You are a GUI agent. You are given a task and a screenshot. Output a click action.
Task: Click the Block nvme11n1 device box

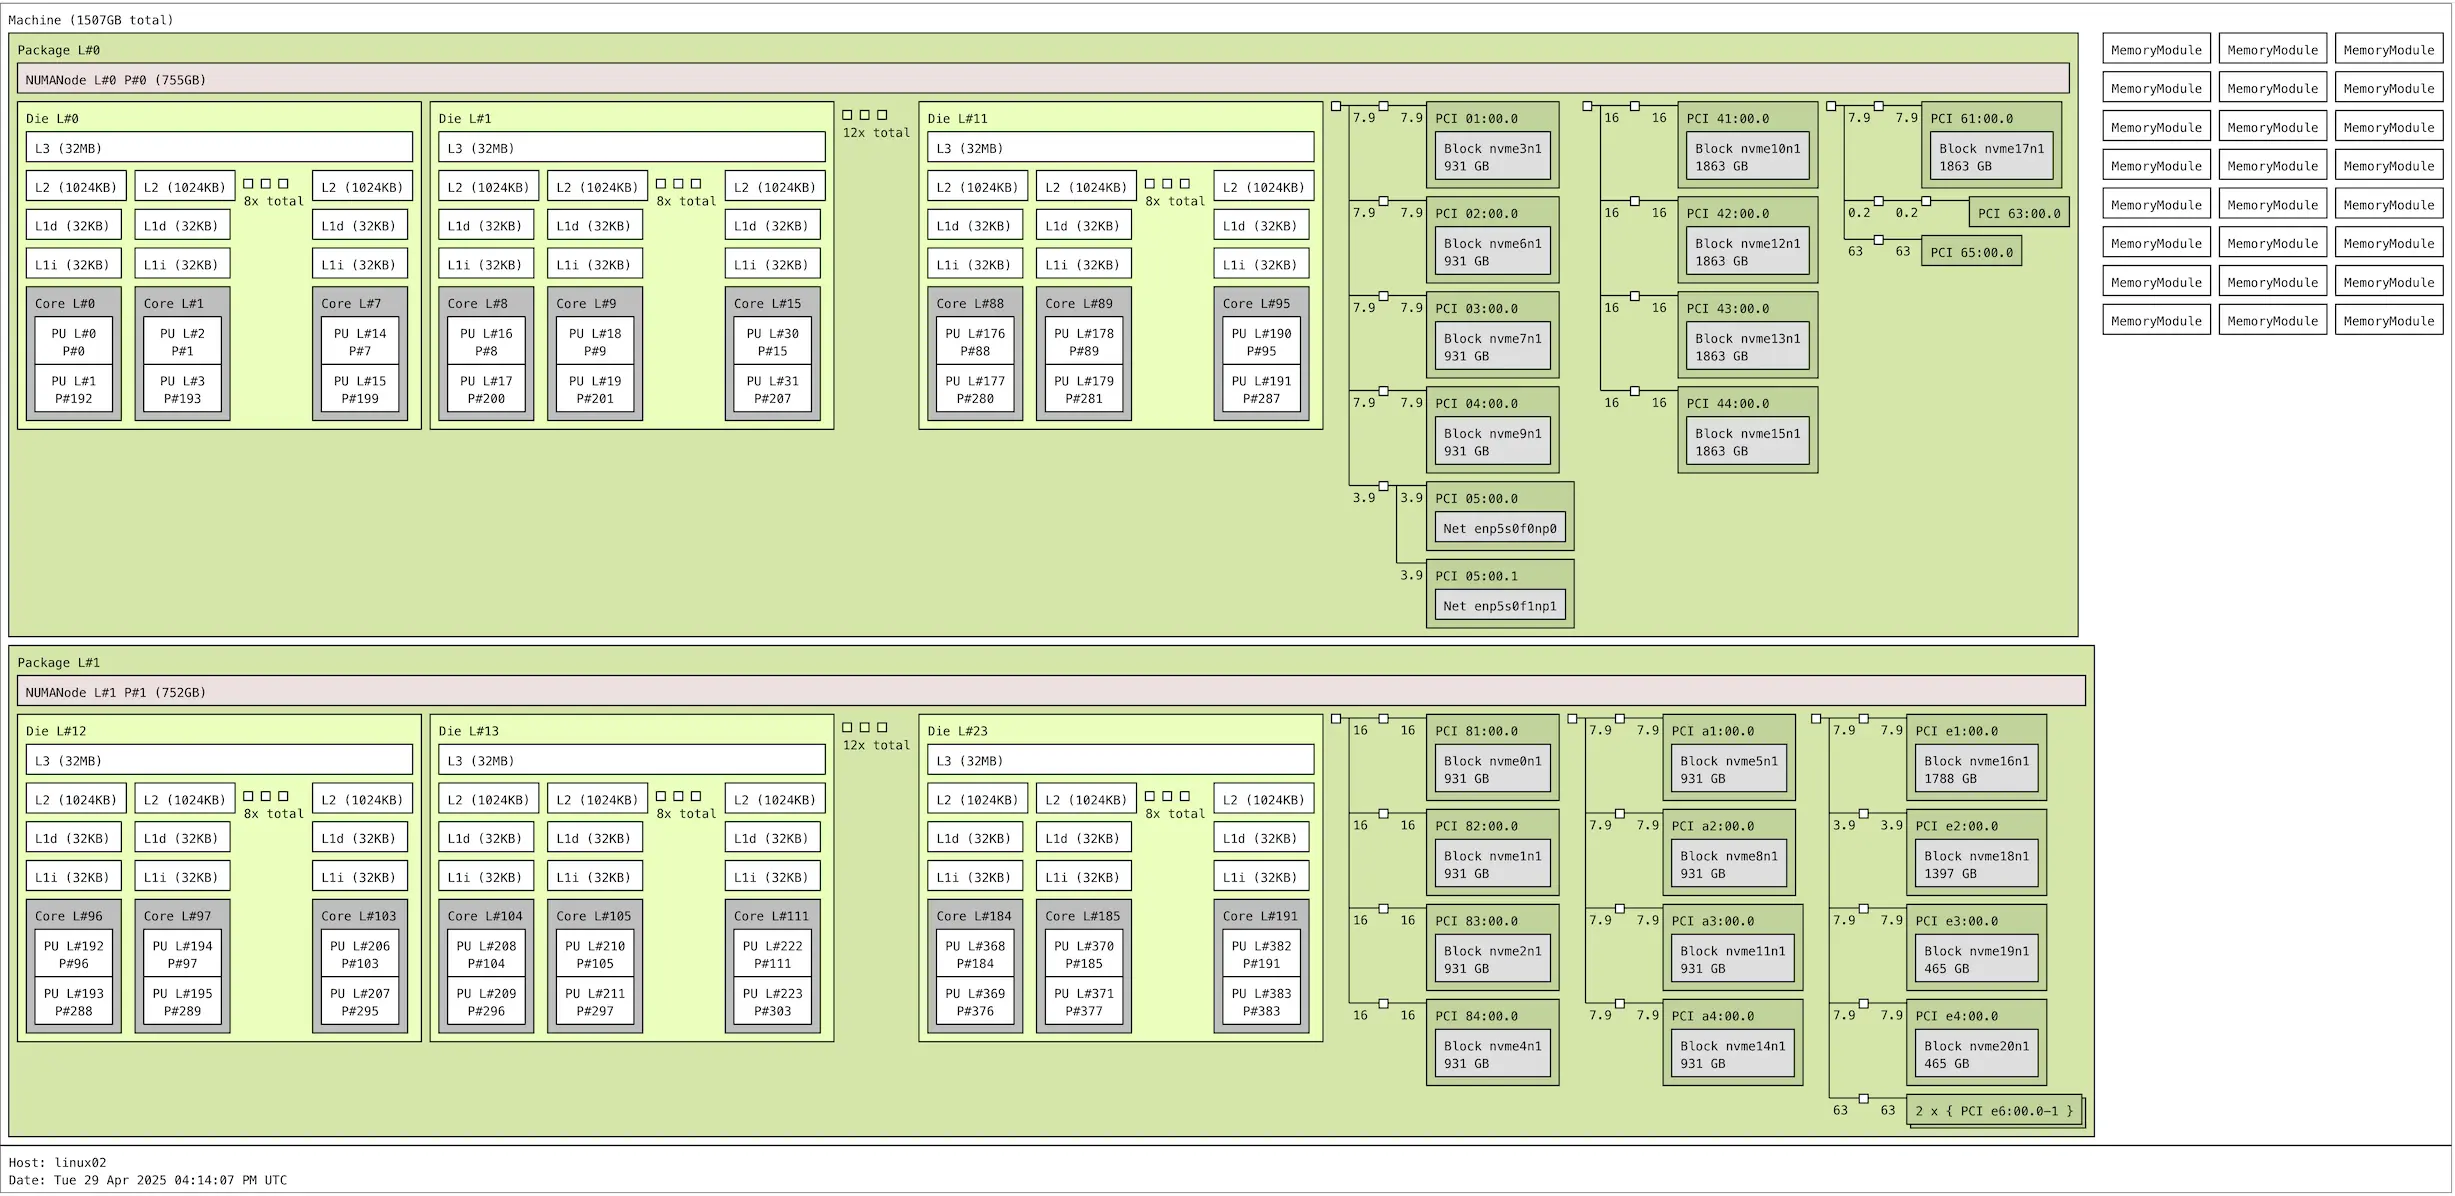(x=1733, y=960)
